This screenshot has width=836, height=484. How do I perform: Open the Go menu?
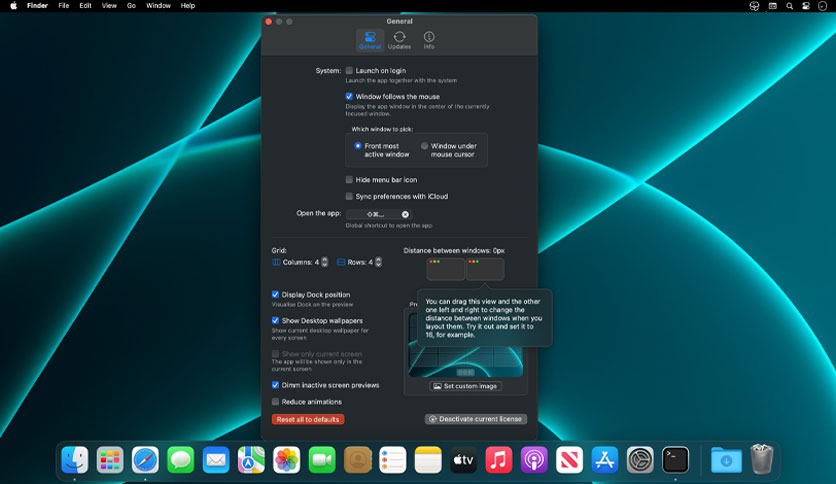coord(131,6)
